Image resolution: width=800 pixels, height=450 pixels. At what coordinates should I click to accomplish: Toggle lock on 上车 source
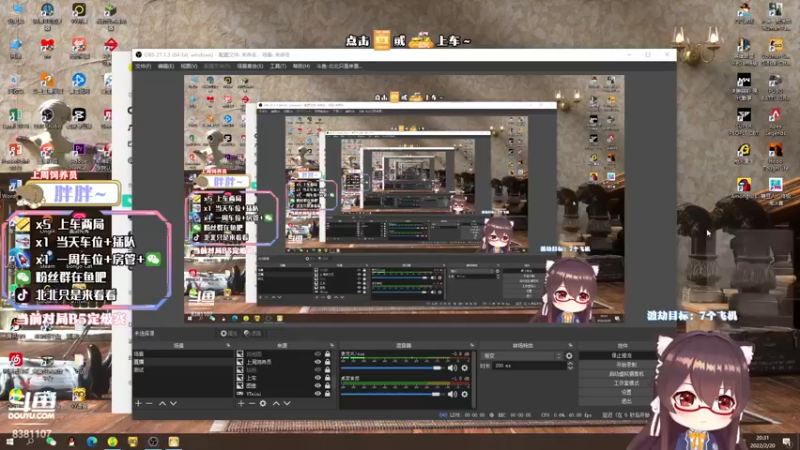coord(328,378)
